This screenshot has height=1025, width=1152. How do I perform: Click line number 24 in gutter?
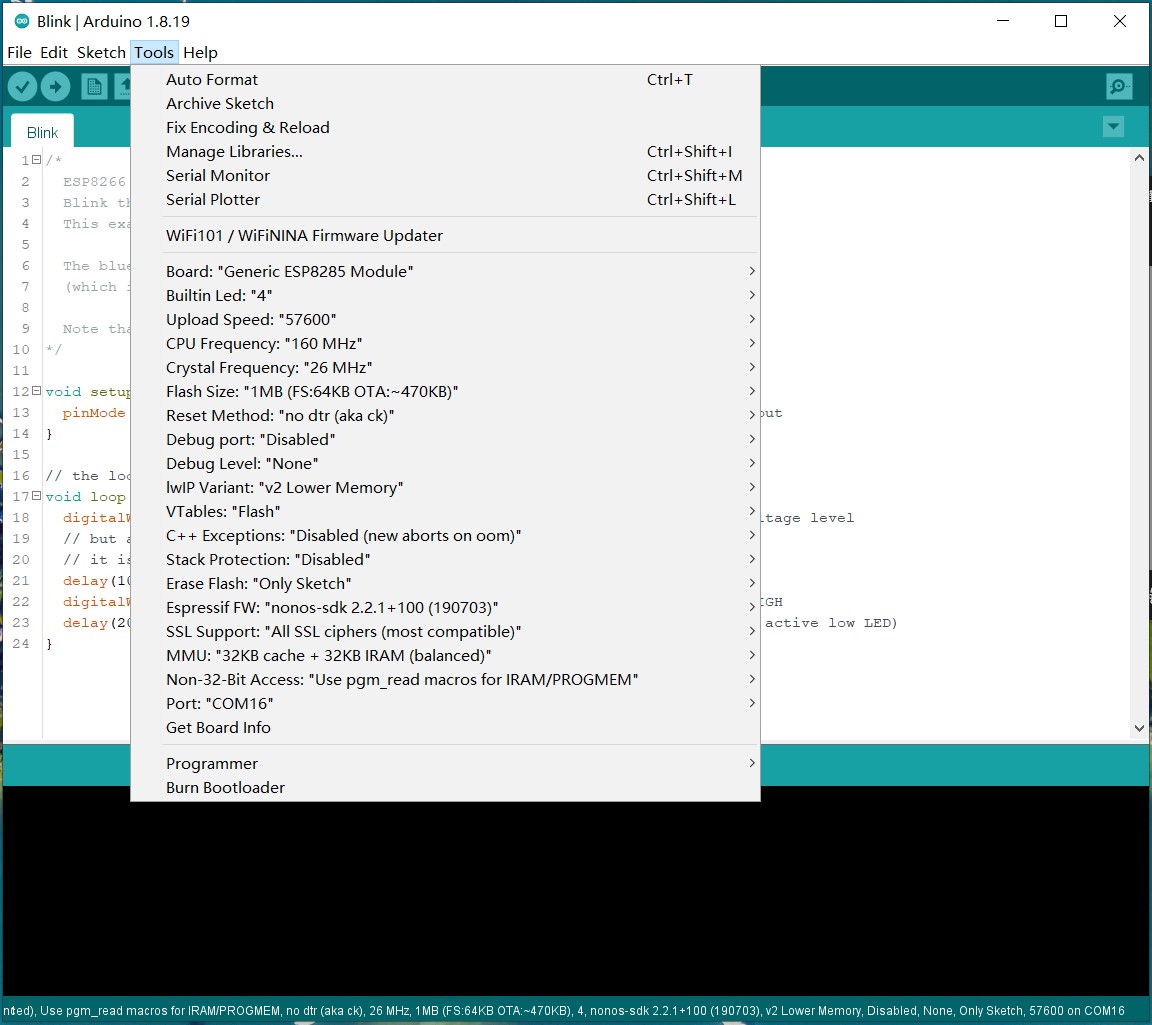coord(21,644)
